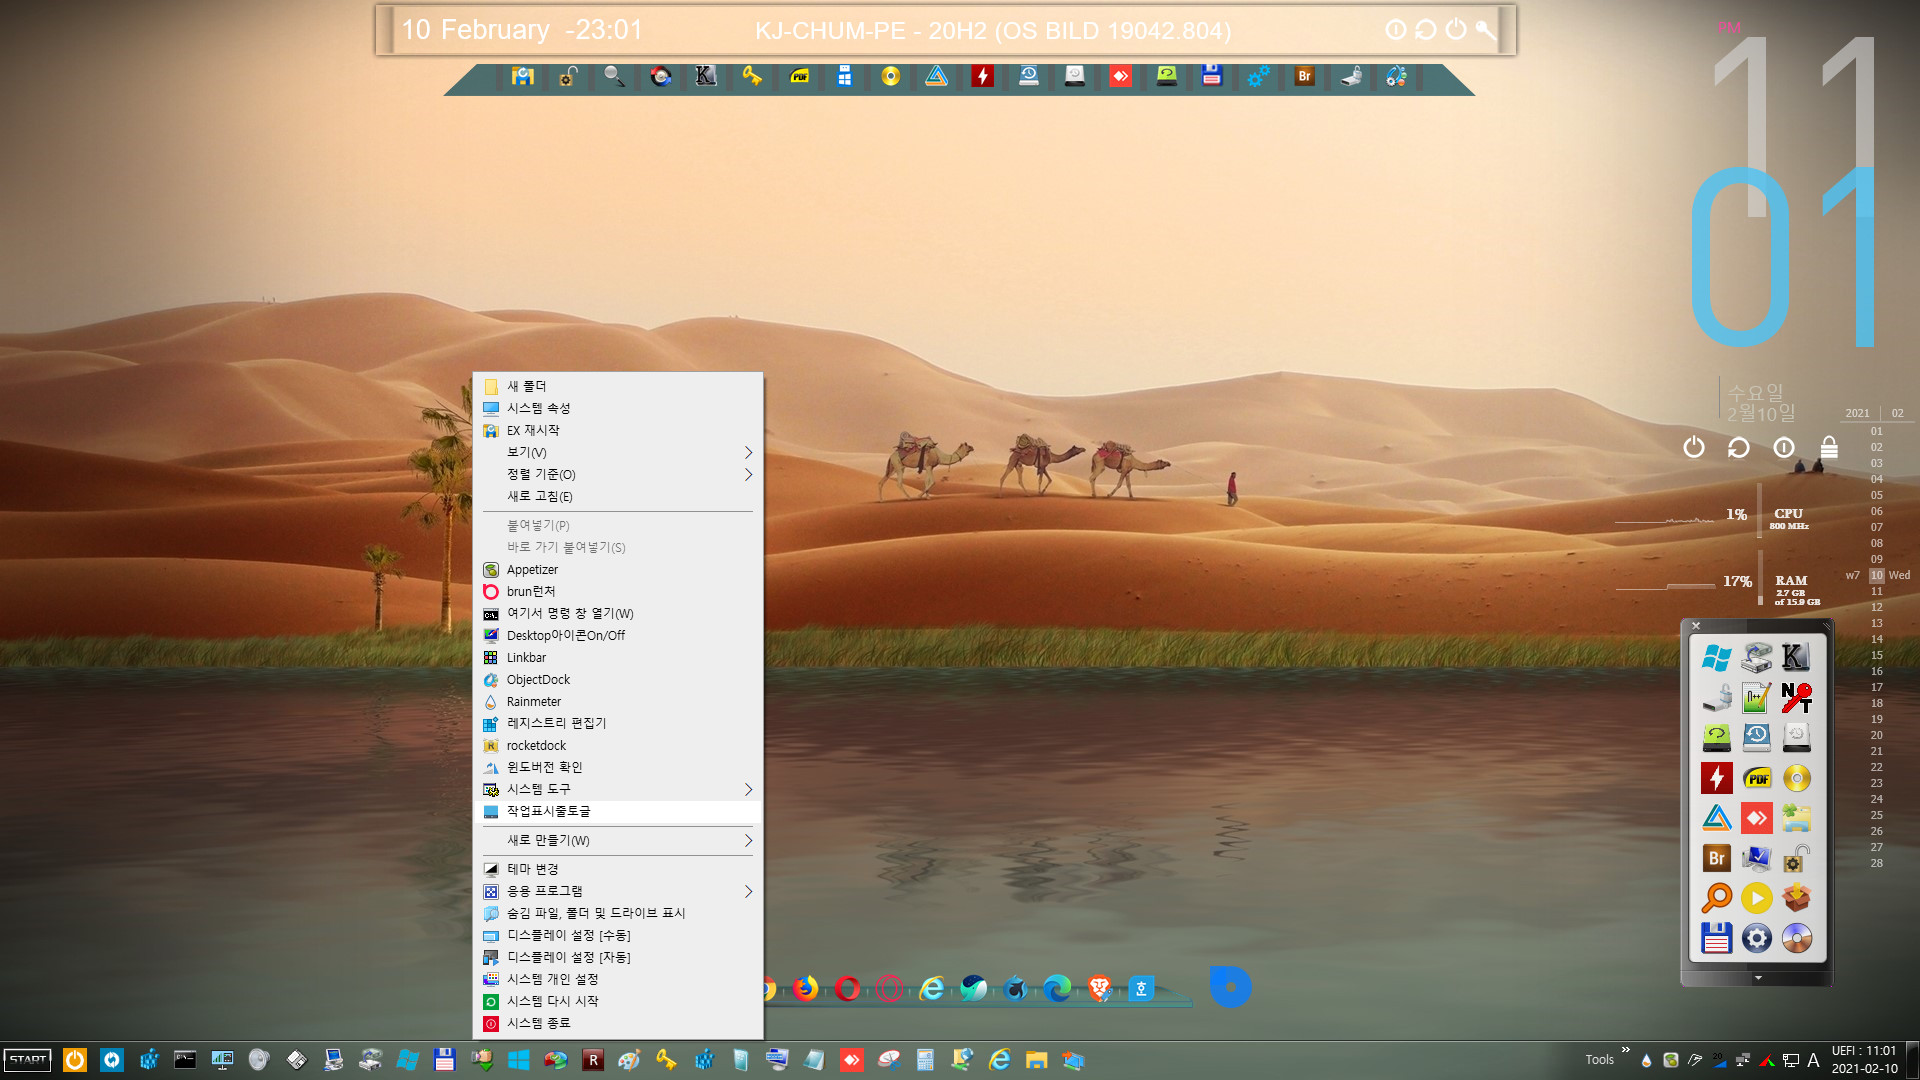Click the highlighted day 10 in the Rainmeter calendar
Viewport: 1920px width, 1080px height.
(1877, 575)
